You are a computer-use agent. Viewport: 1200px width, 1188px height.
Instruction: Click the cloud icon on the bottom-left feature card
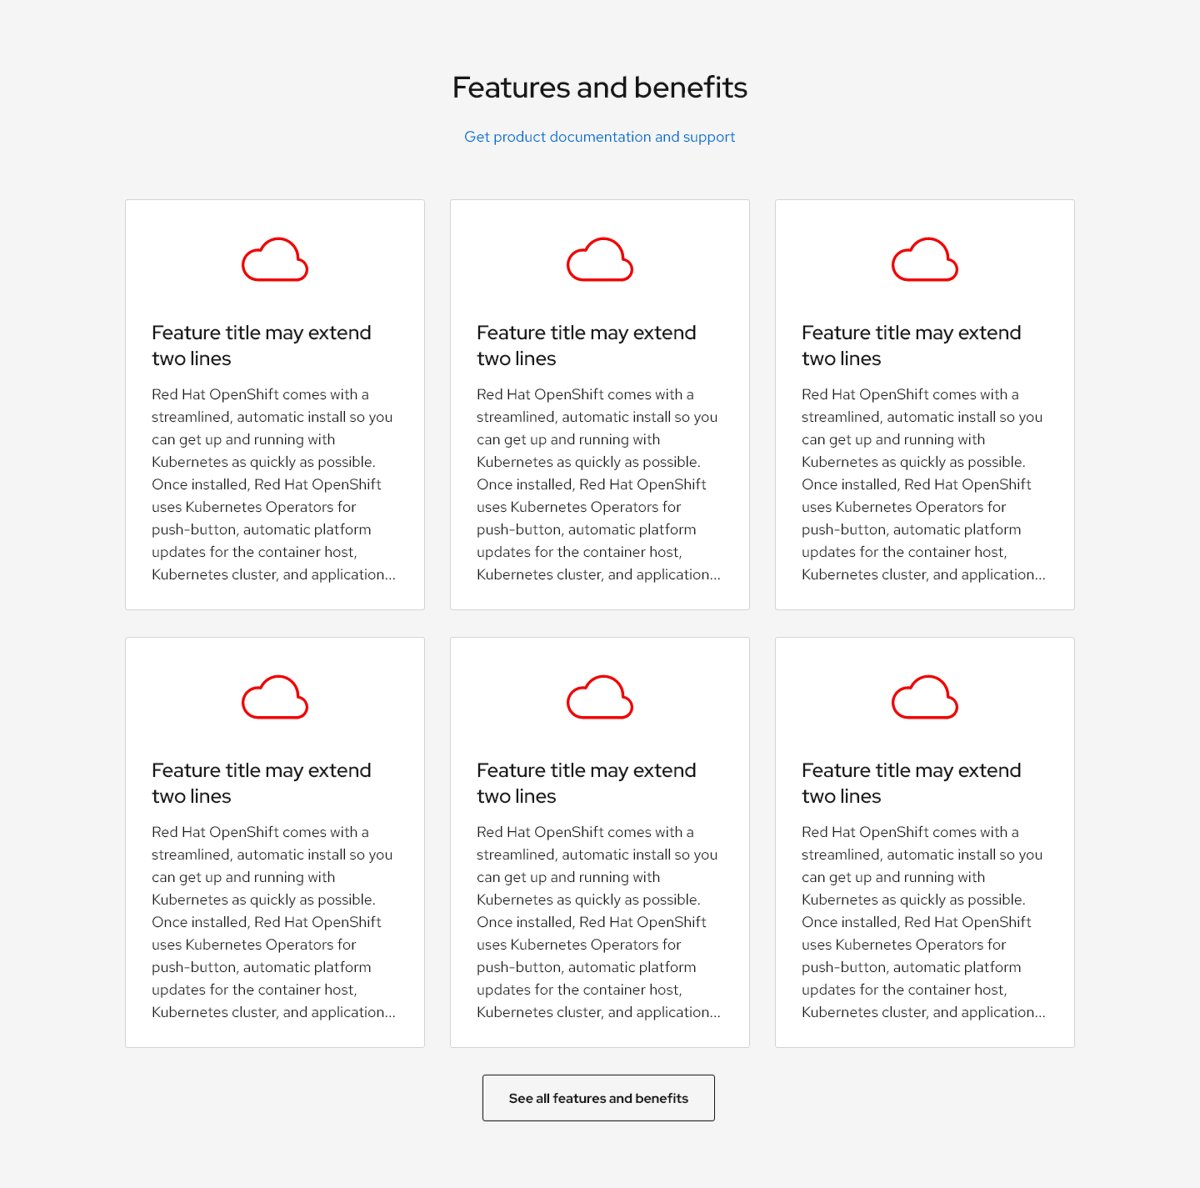pos(275,698)
